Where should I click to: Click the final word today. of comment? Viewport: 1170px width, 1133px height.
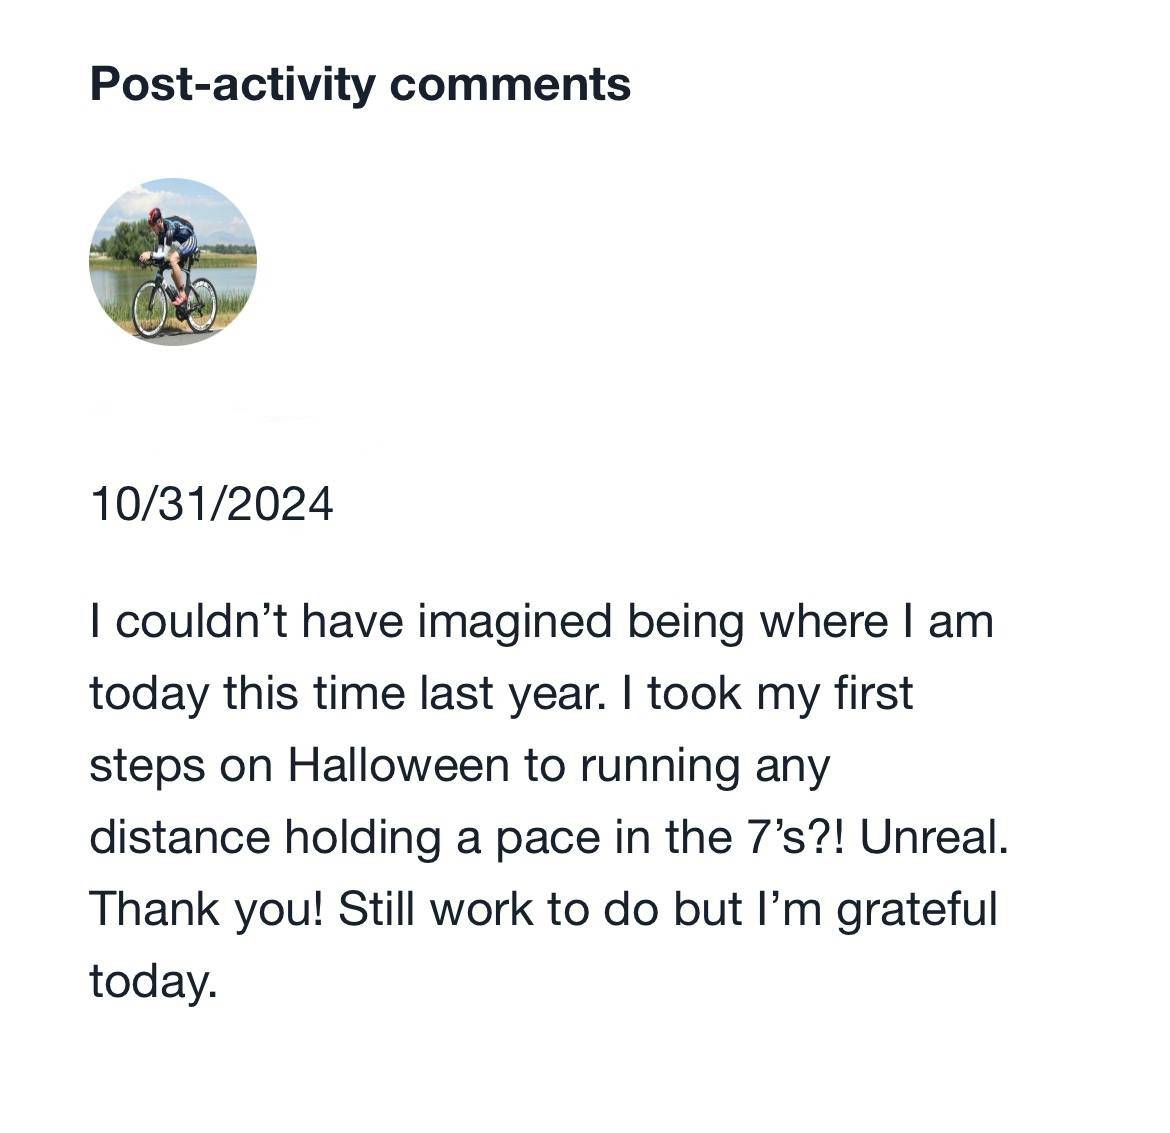tap(153, 981)
